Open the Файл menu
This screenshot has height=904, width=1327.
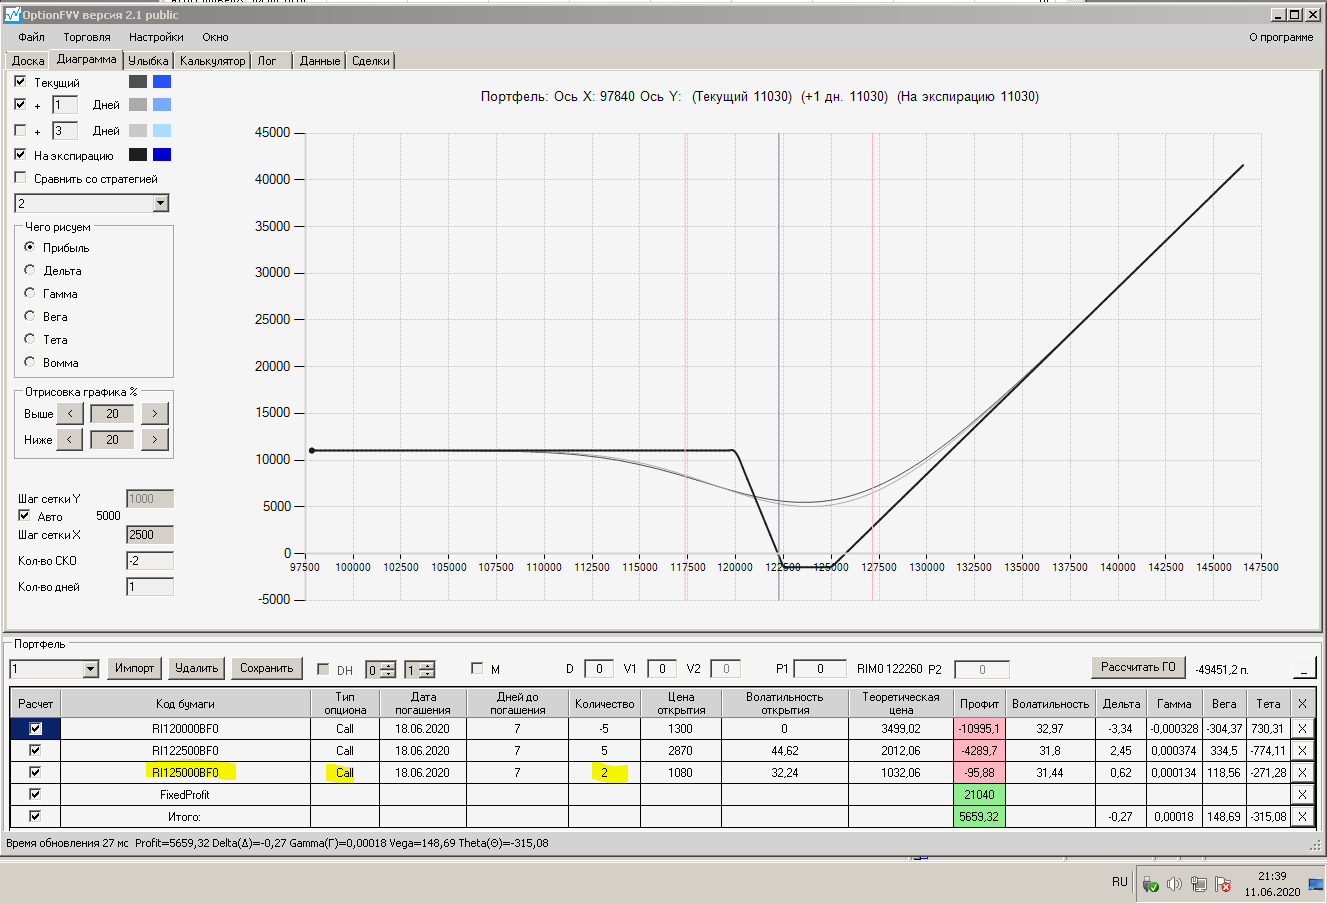(x=31, y=37)
